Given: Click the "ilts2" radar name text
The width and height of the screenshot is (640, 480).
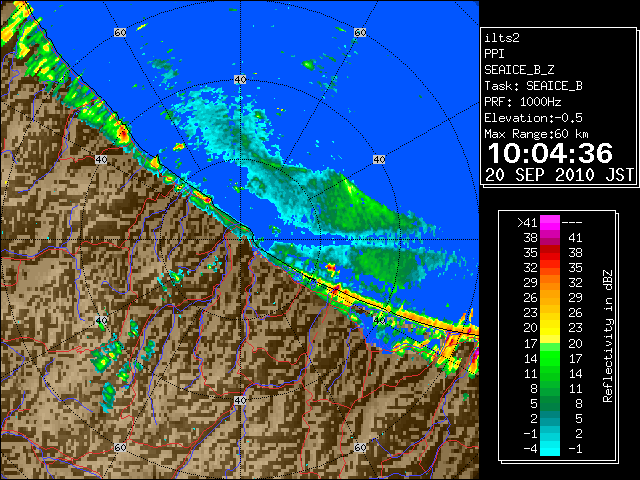Looking at the screenshot, I should pos(502,38).
